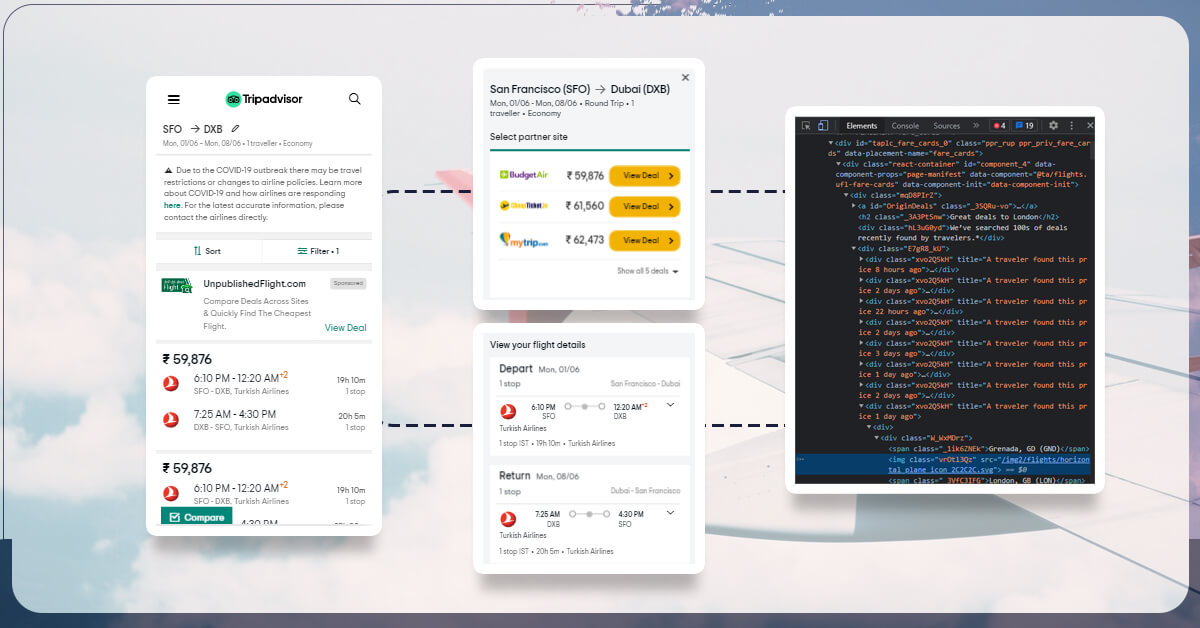The width and height of the screenshot is (1200, 628).
Task: Click the CheapTicket partner logo
Action: coord(524,206)
